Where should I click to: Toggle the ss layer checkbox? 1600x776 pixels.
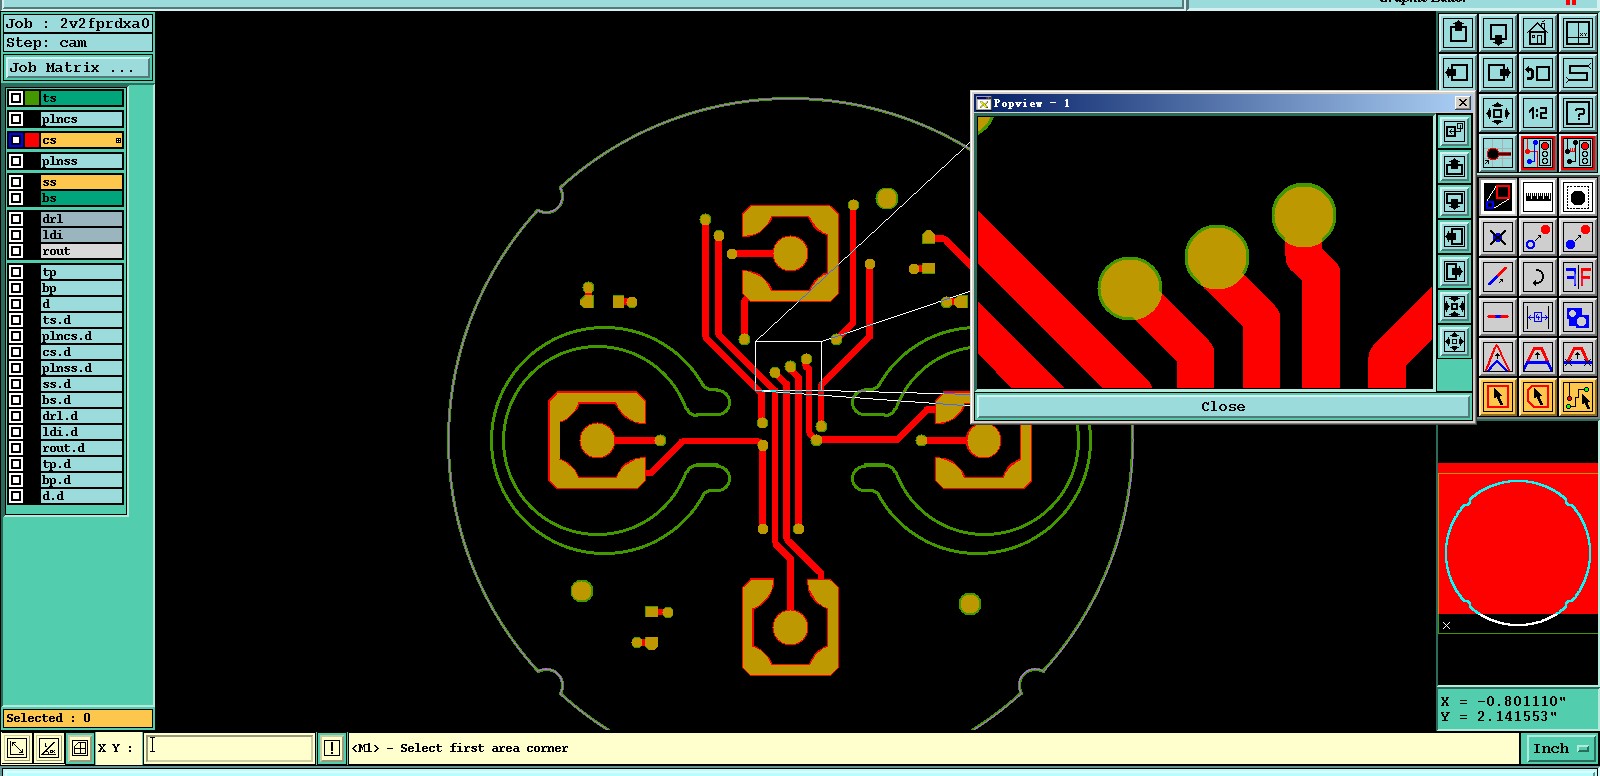[x=16, y=182]
